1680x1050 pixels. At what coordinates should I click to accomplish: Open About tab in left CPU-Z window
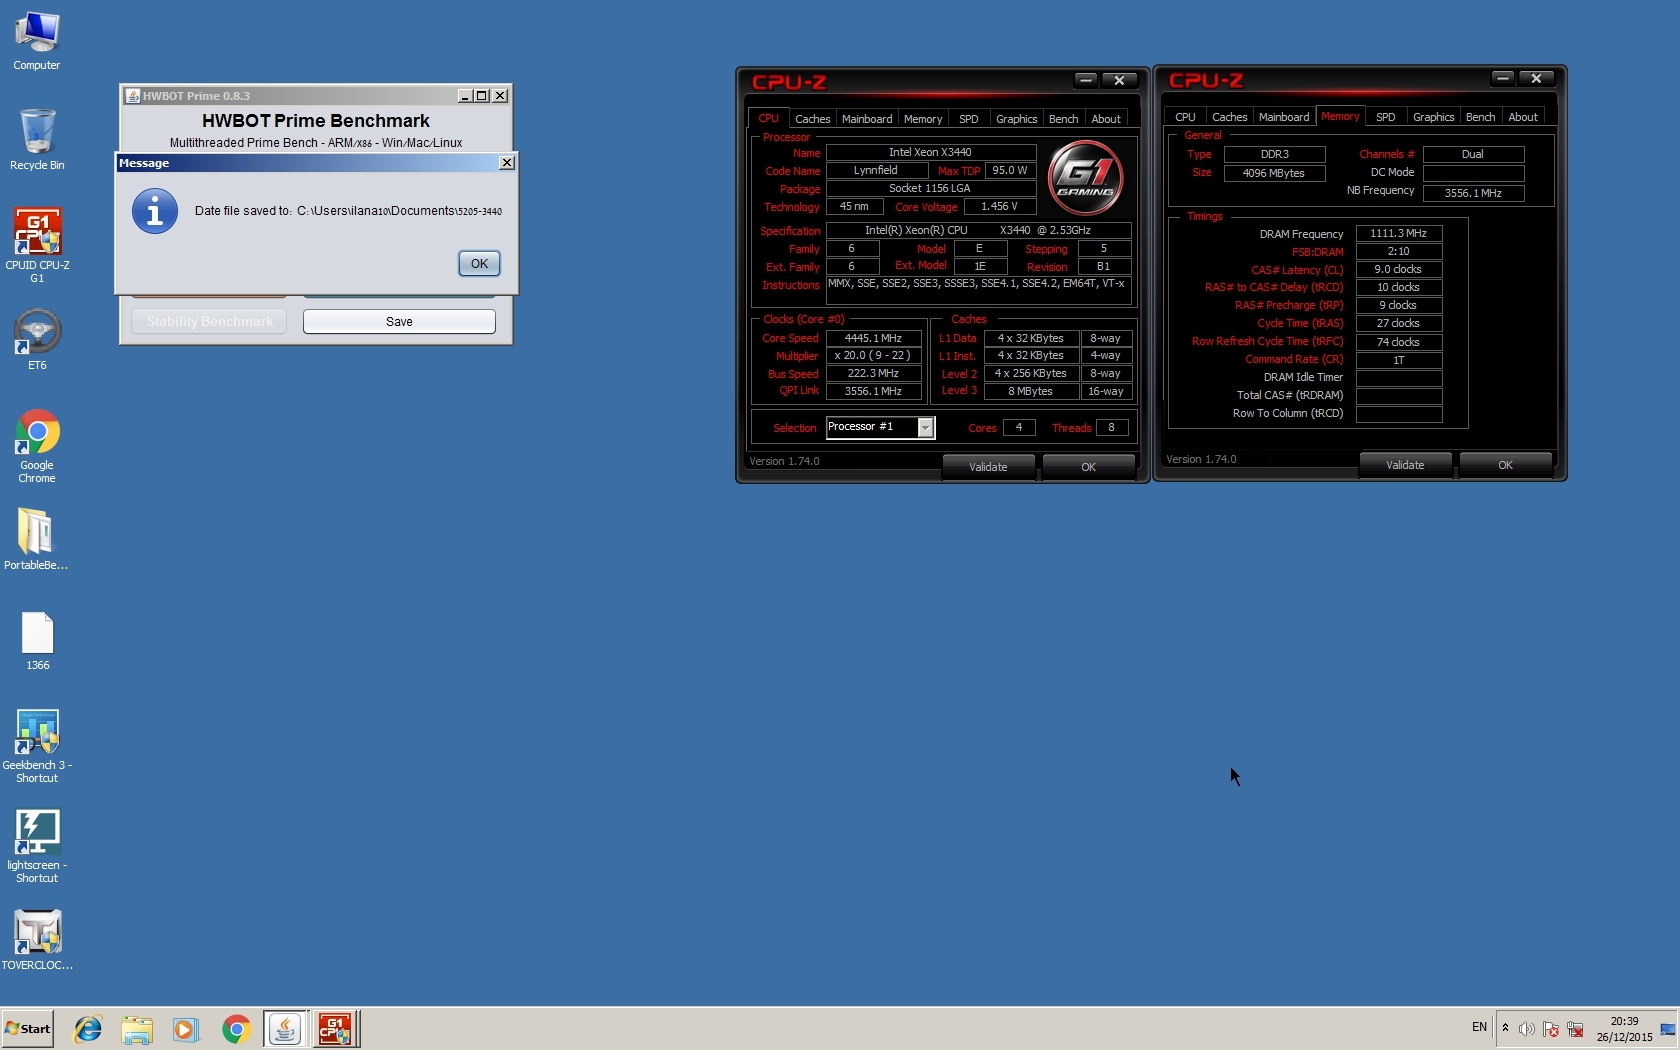1106,119
